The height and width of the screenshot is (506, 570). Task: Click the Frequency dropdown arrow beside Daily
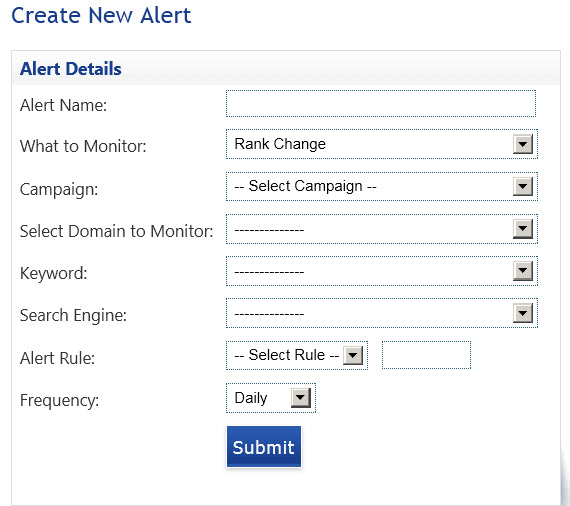pos(301,398)
